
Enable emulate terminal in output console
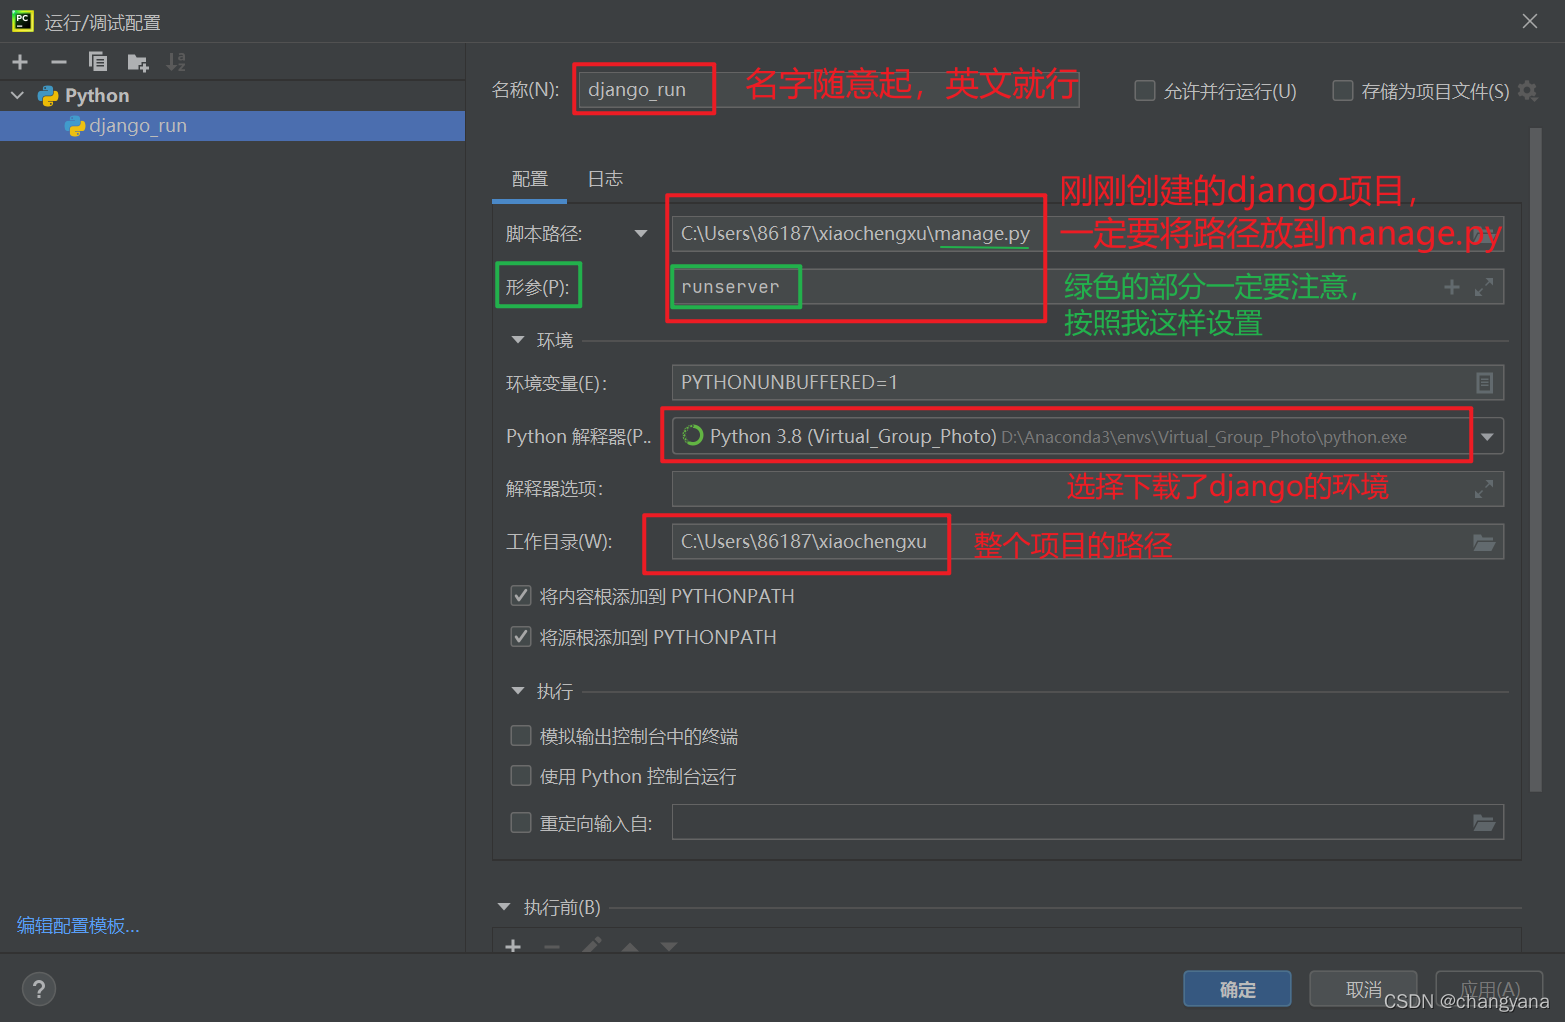pos(521,736)
